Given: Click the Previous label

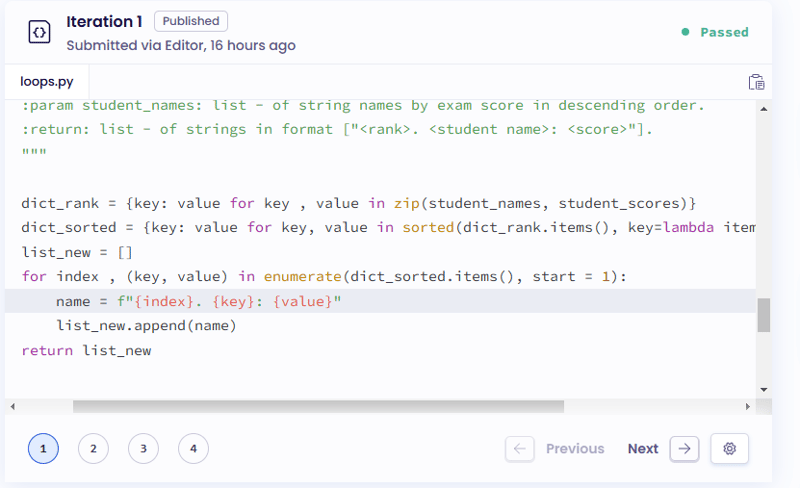Looking at the screenshot, I should point(575,449).
